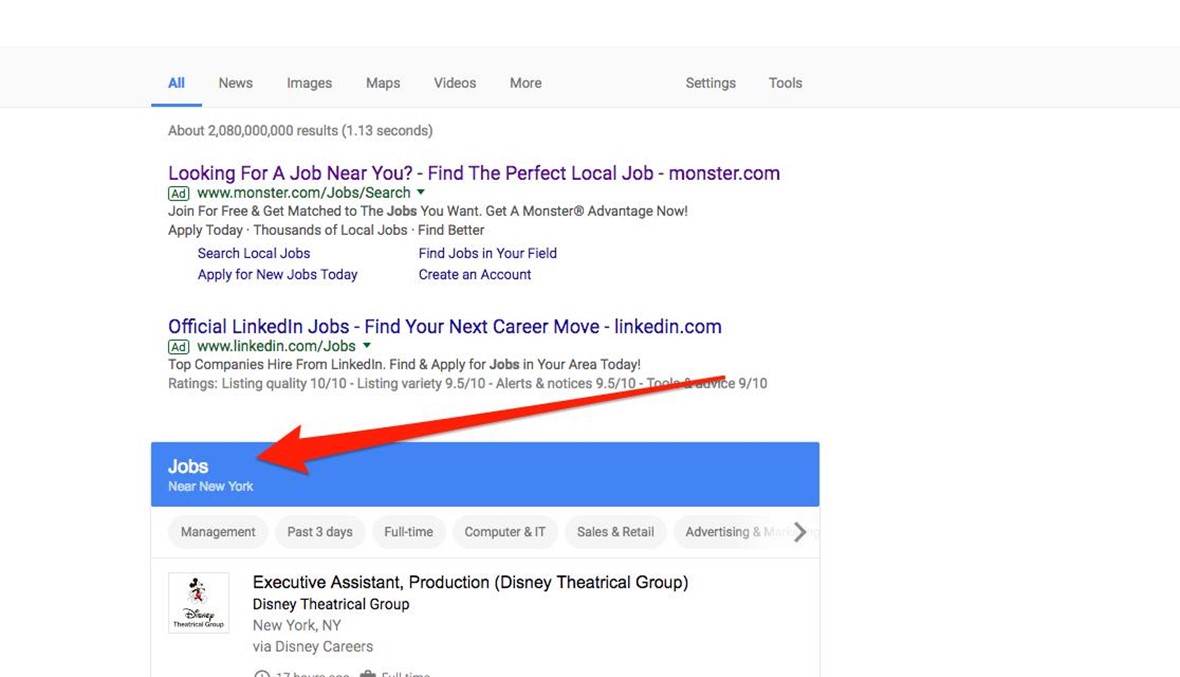Open the More search options menu

[x=525, y=83]
